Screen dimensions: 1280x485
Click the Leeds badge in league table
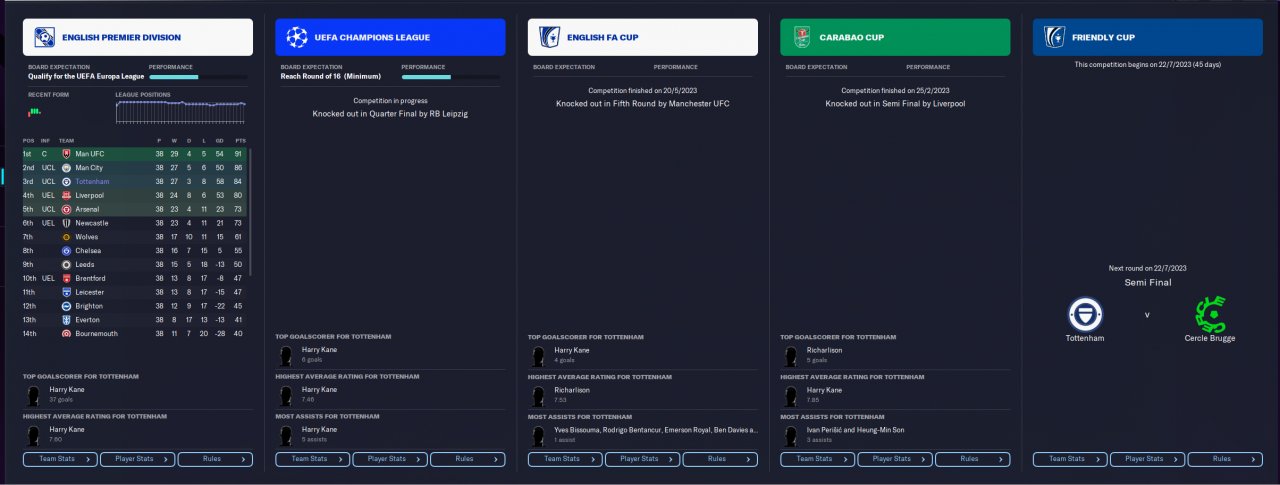(66, 264)
